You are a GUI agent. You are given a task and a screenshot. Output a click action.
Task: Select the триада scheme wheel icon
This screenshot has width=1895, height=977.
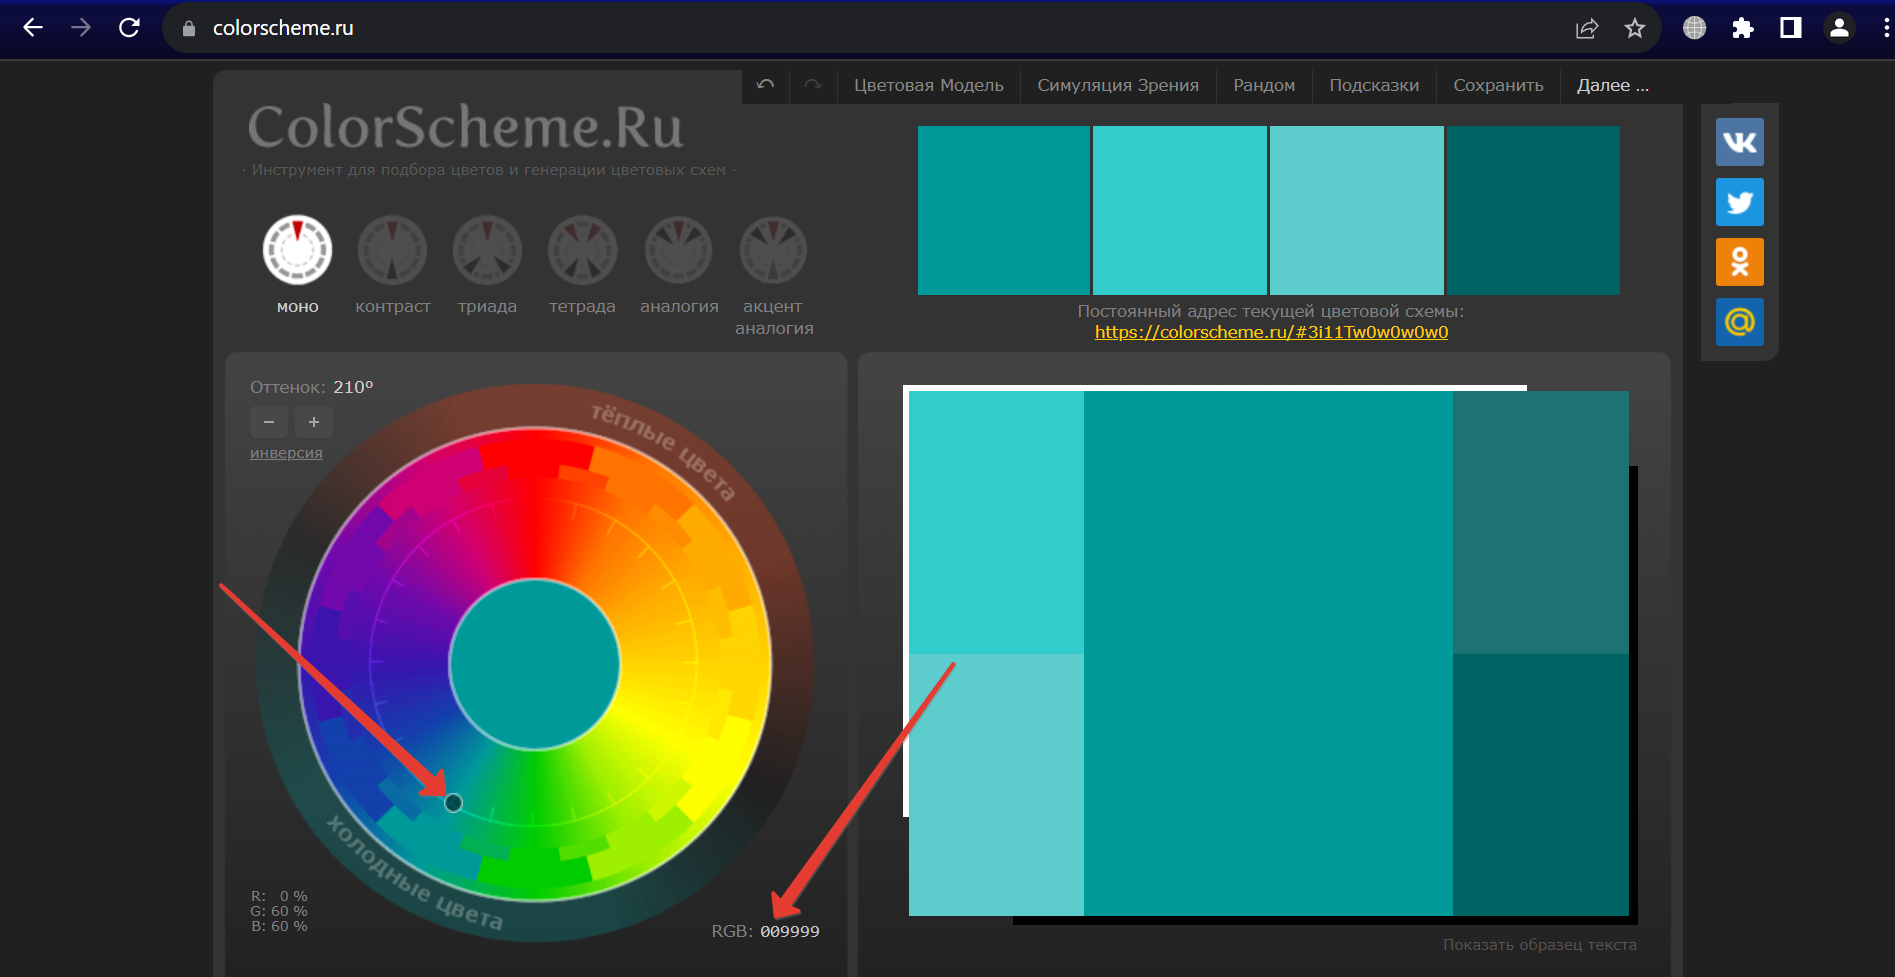487,250
